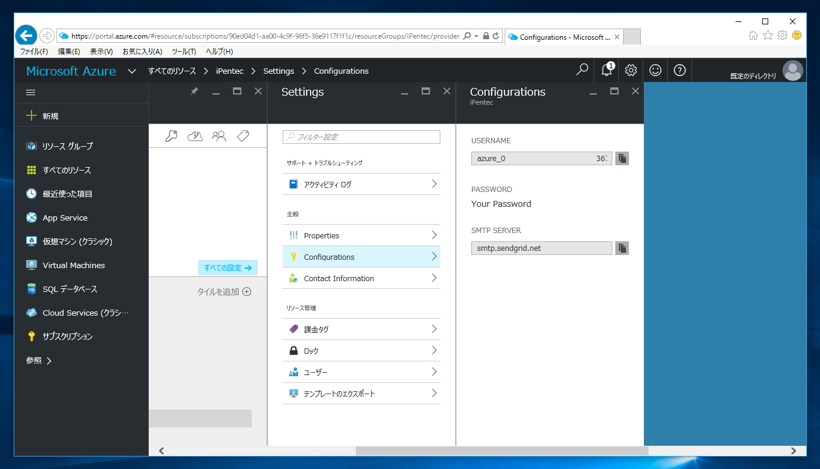Viewport: 820px width, 469px height.
Task: Expand the Microsoft Azure dropdown chevron
Action: pyautogui.click(x=132, y=72)
